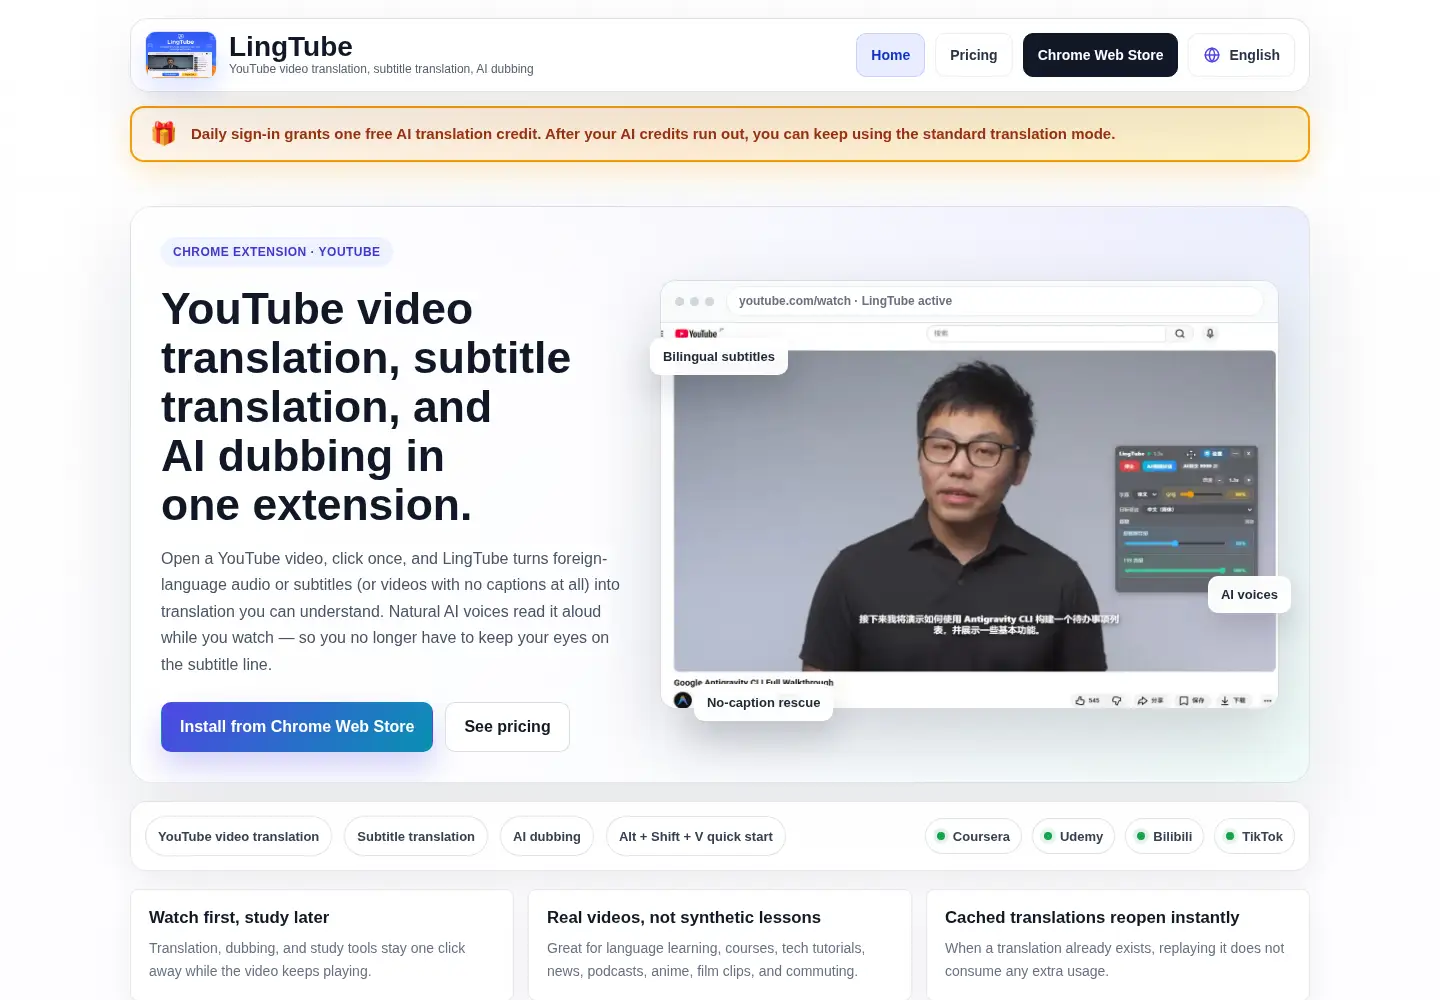This screenshot has height=1000, width=1440.
Task: Click the Udemy platform chip
Action: pyautogui.click(x=1073, y=836)
